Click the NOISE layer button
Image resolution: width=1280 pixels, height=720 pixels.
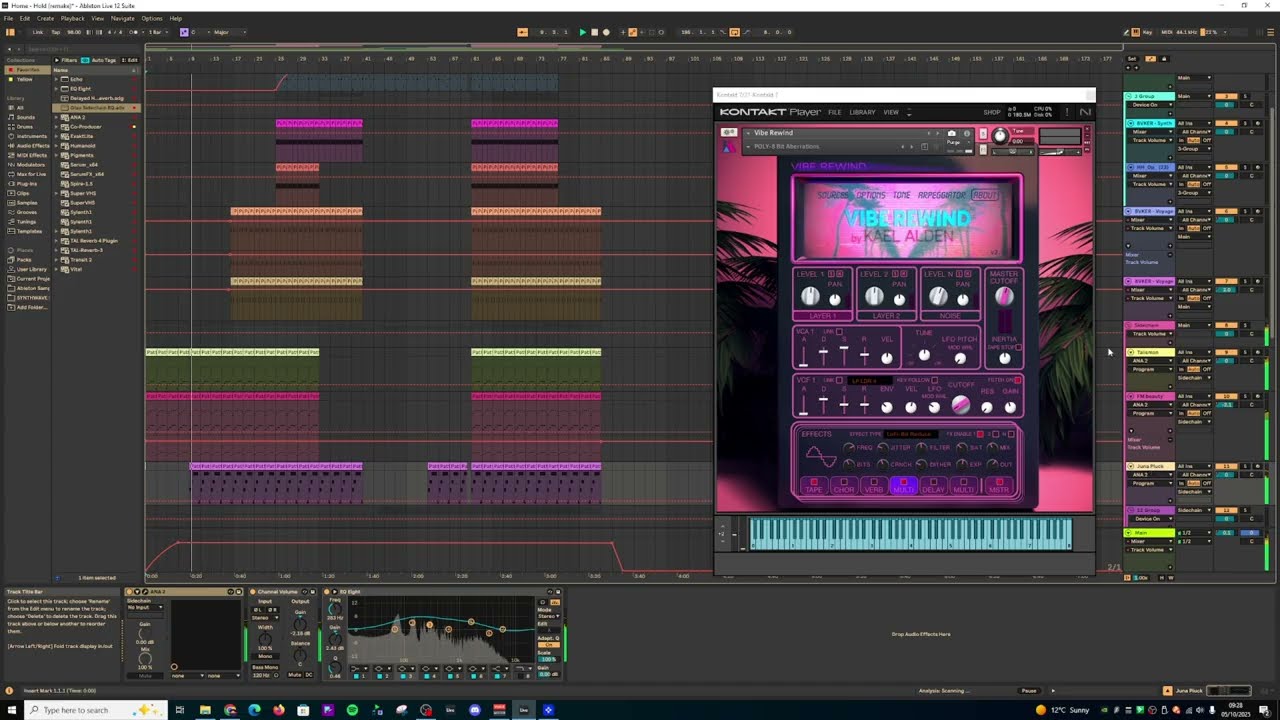pyautogui.click(x=950, y=315)
